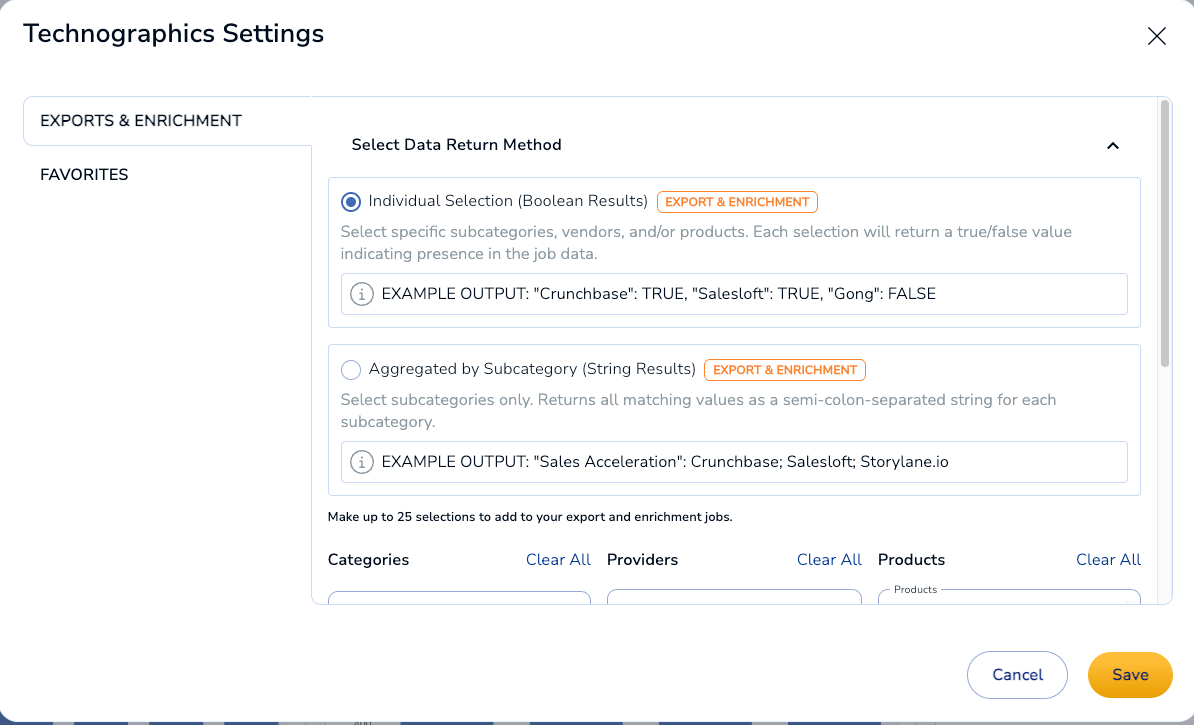The height and width of the screenshot is (725, 1194).
Task: Choose Aggregated by Subcategory (String Results) radio
Action: coord(350,370)
